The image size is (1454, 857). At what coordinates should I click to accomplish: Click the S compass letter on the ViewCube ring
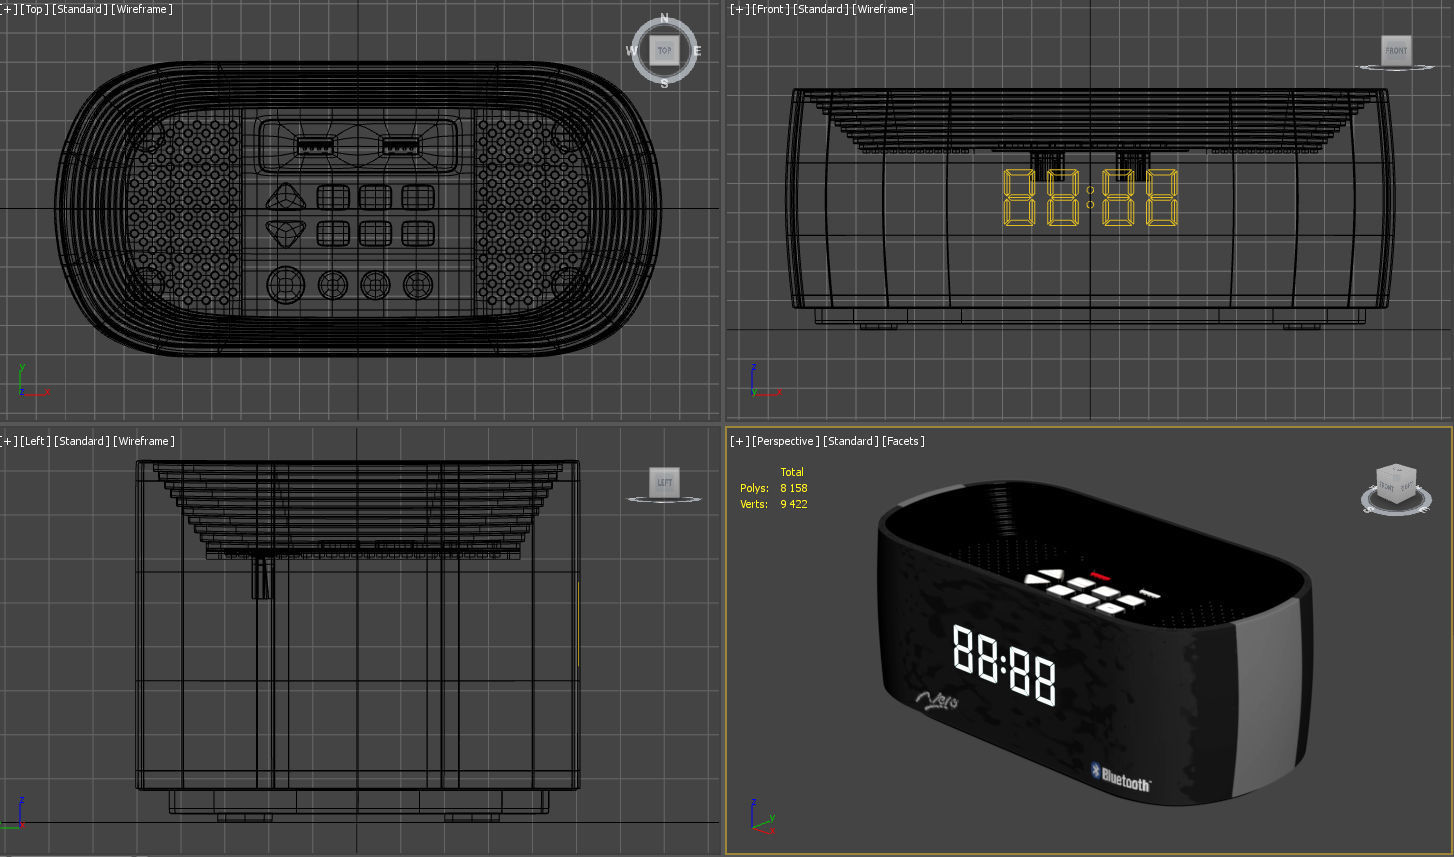tap(665, 83)
